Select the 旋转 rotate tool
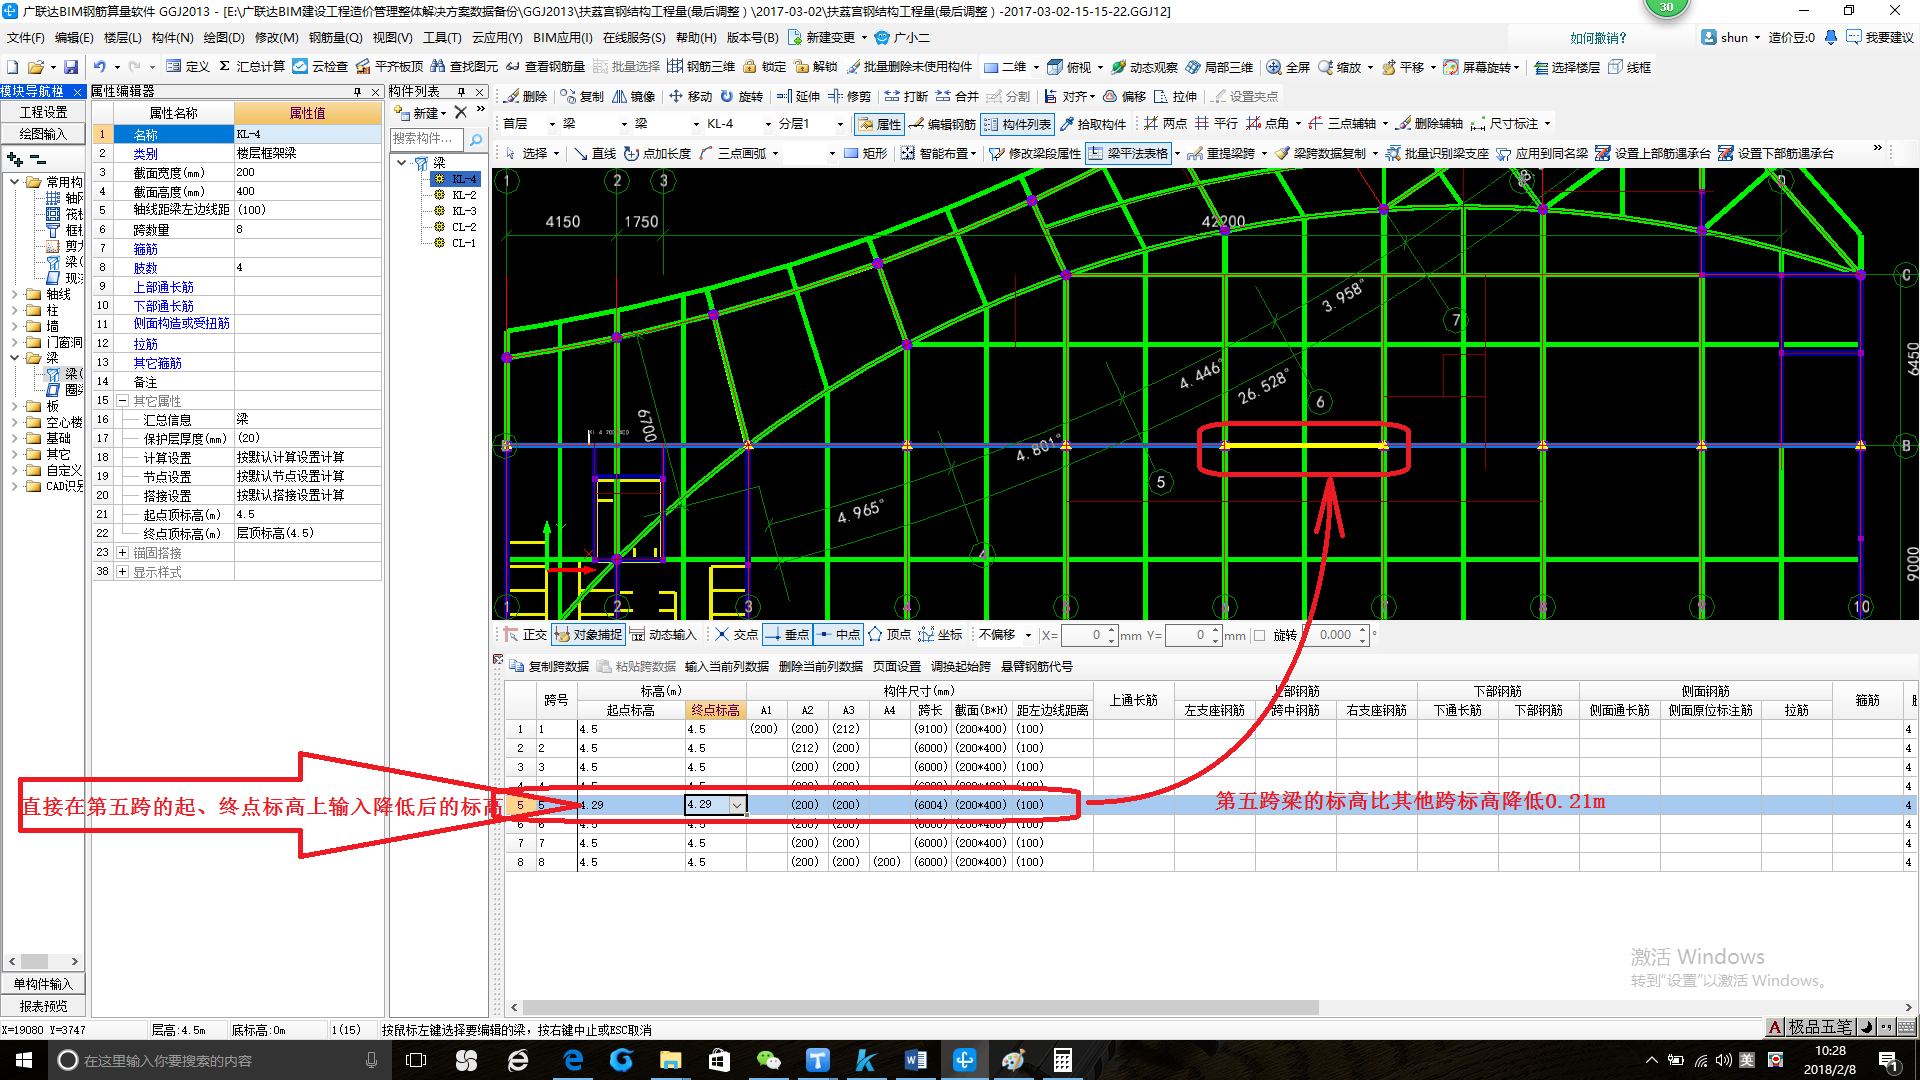 click(741, 96)
